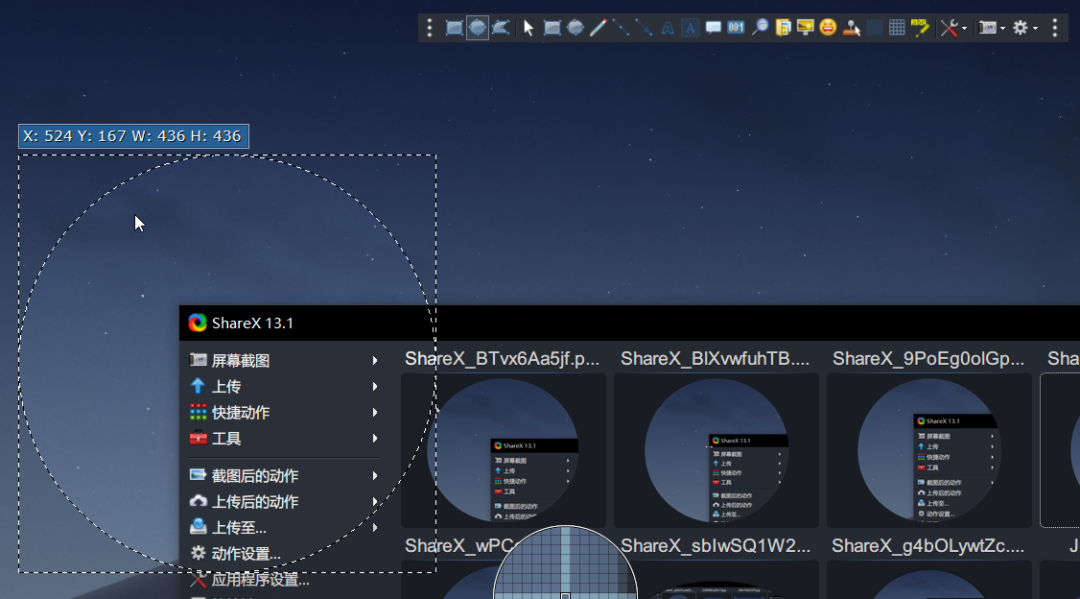This screenshot has height=599, width=1080.
Task: Insert image from file tool
Action: tap(782, 28)
